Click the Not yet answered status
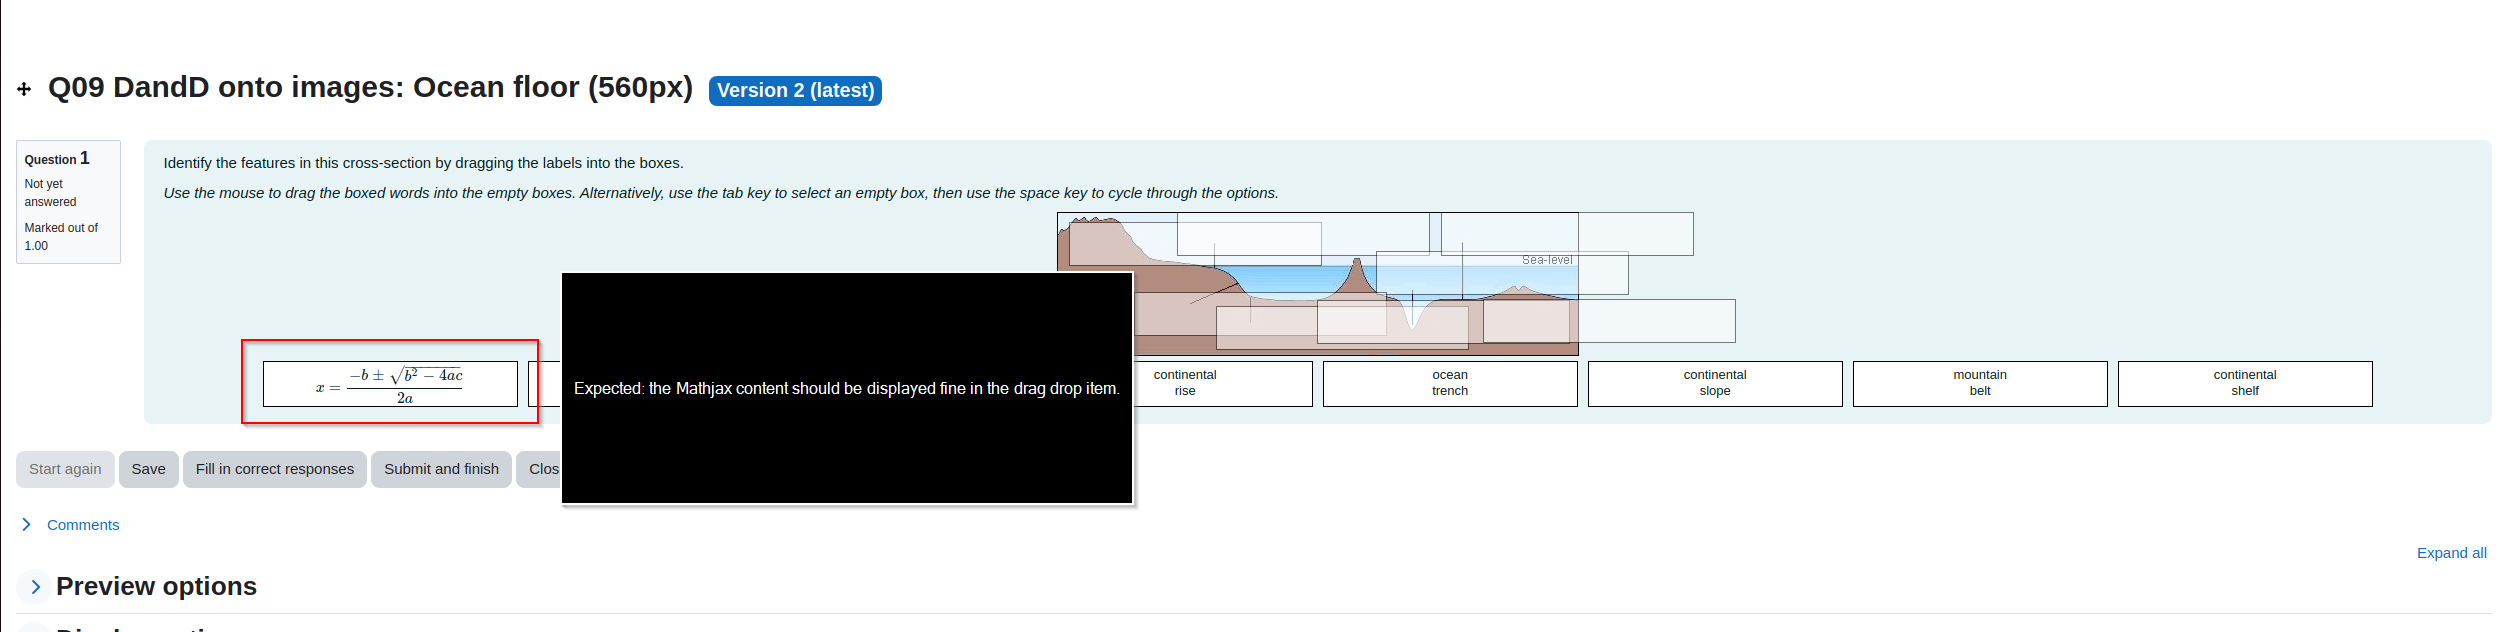 pyautogui.click(x=50, y=193)
